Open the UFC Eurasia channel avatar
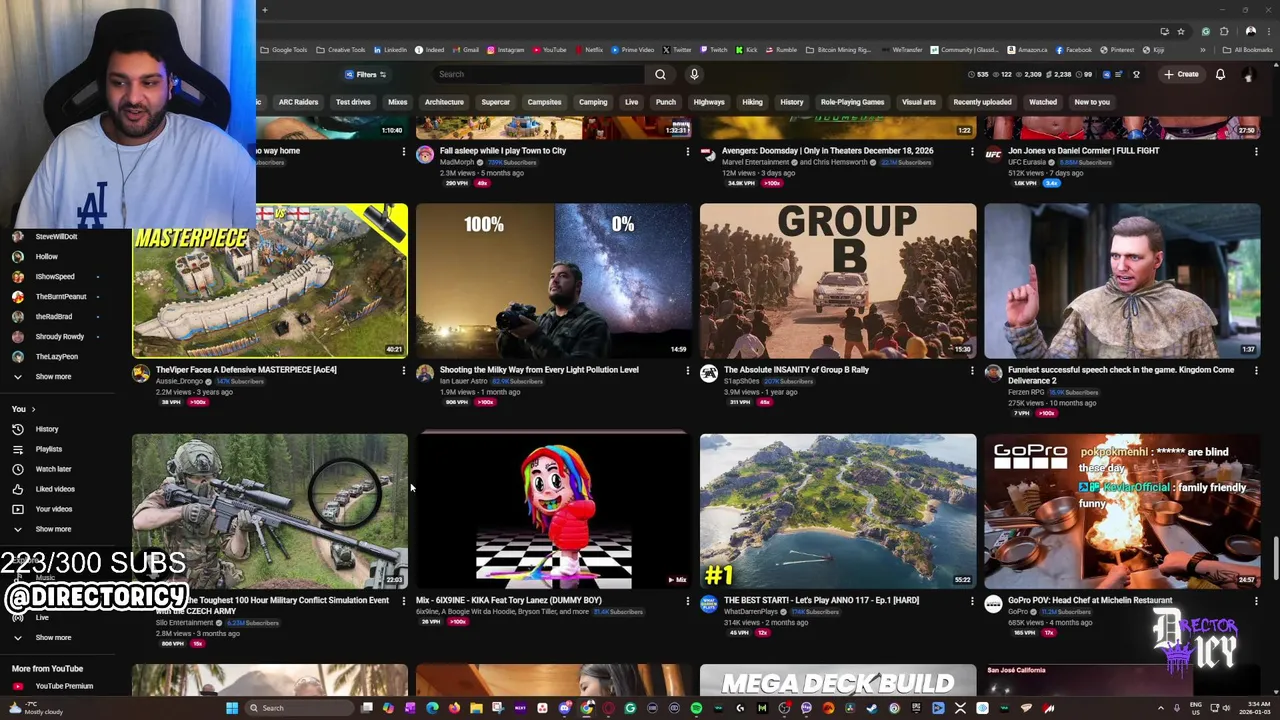 [x=993, y=154]
